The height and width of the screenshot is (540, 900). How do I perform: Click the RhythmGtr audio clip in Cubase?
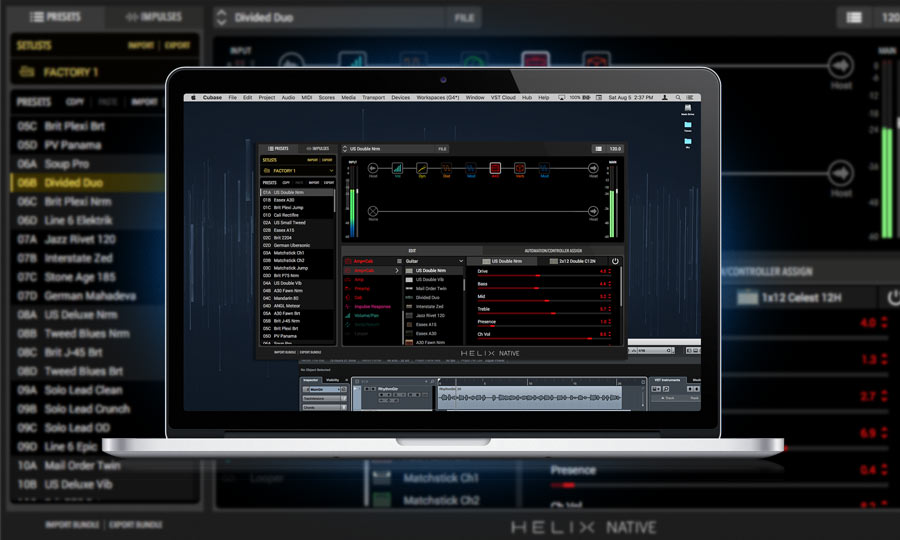529,397
